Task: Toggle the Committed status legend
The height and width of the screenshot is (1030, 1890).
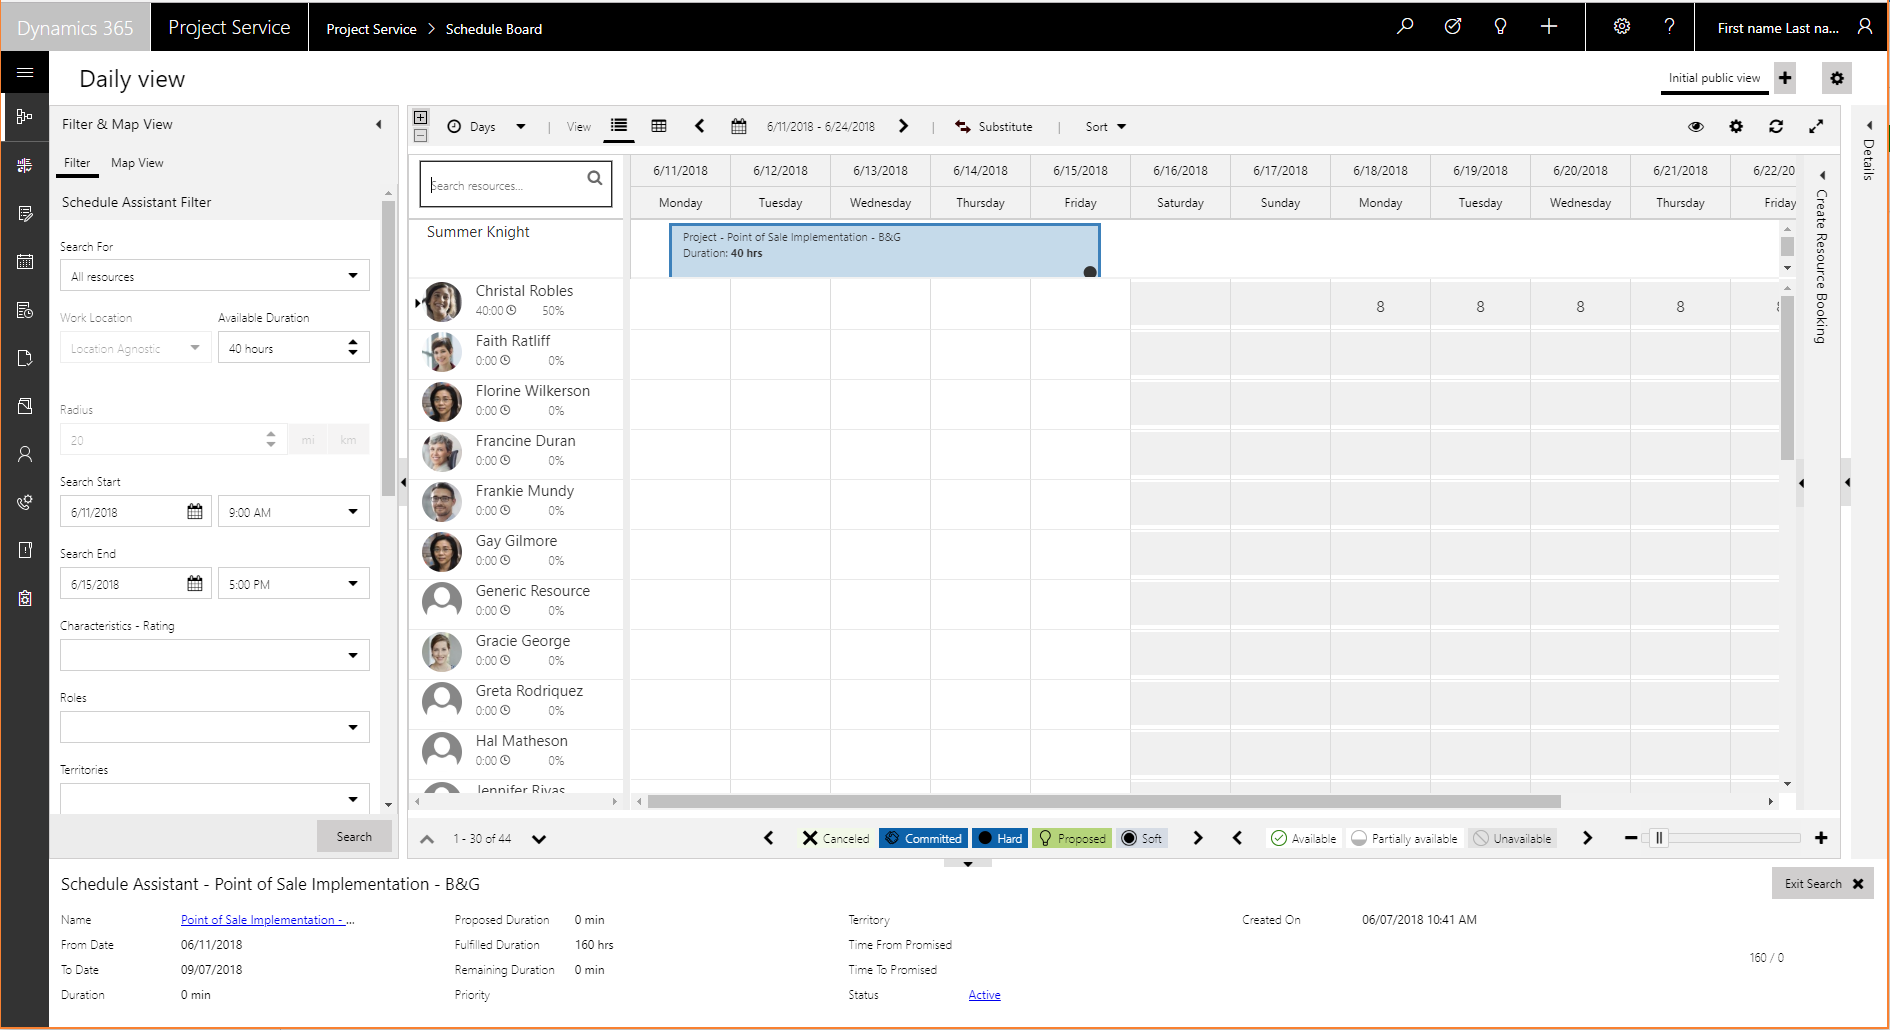Action: [923, 838]
